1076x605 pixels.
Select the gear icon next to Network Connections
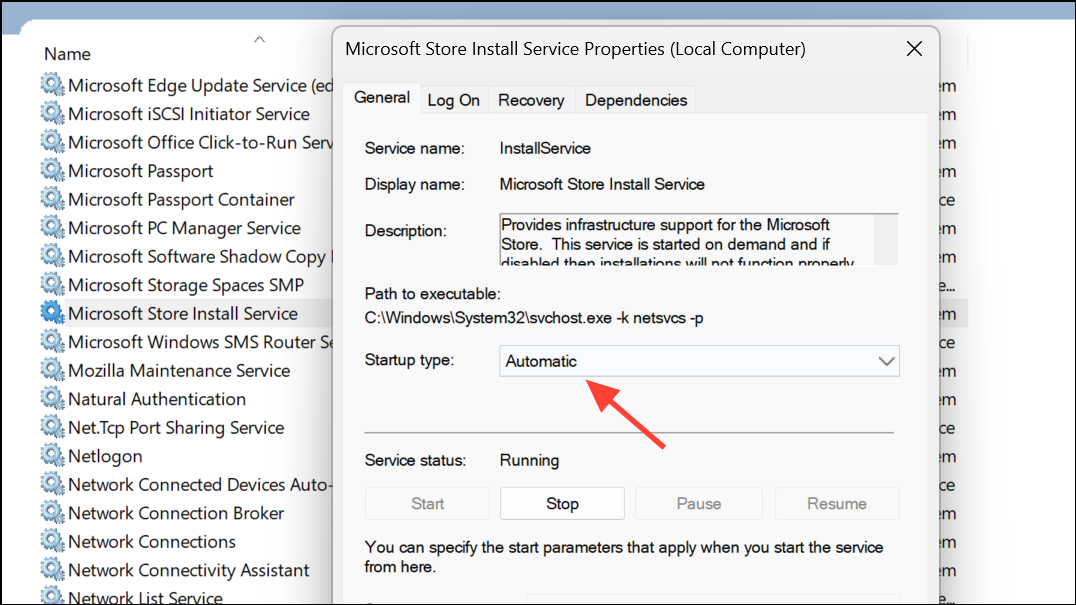[x=52, y=541]
